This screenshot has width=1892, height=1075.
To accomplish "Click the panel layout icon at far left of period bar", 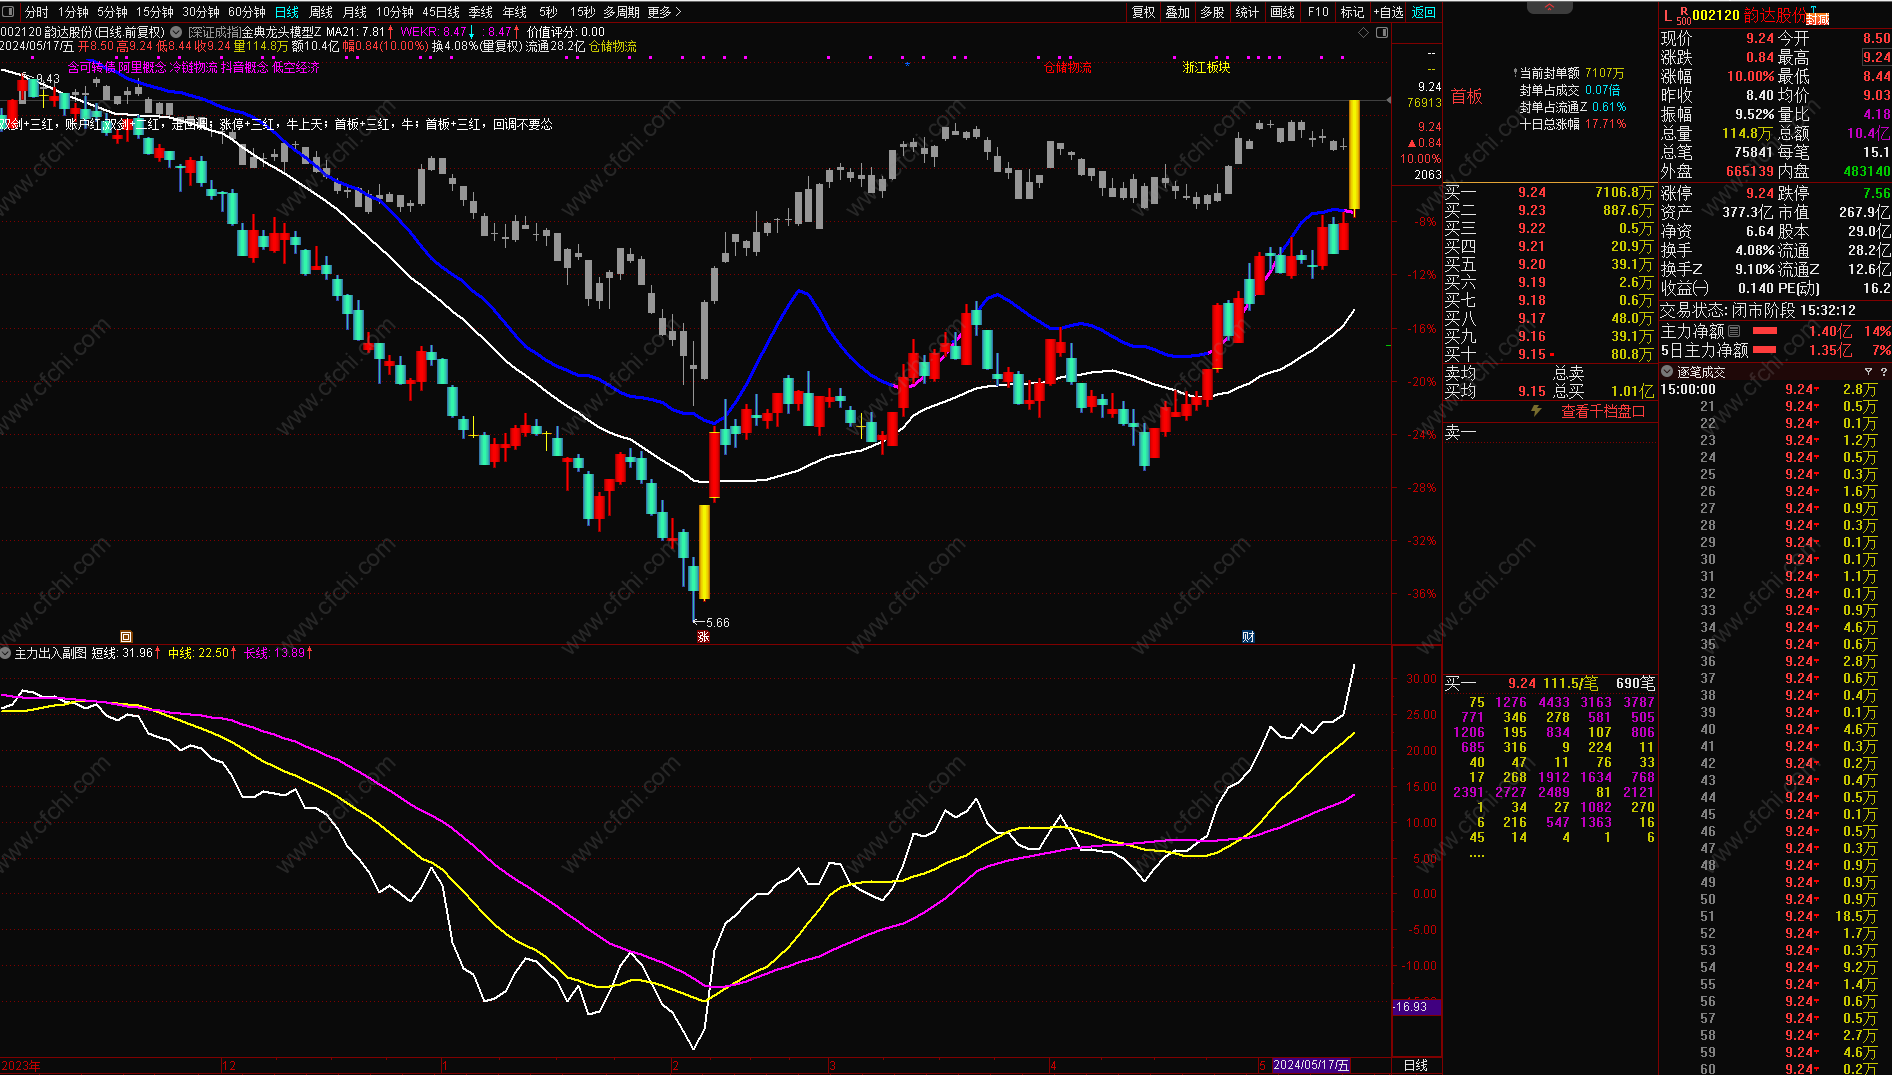I will pyautogui.click(x=9, y=12).
